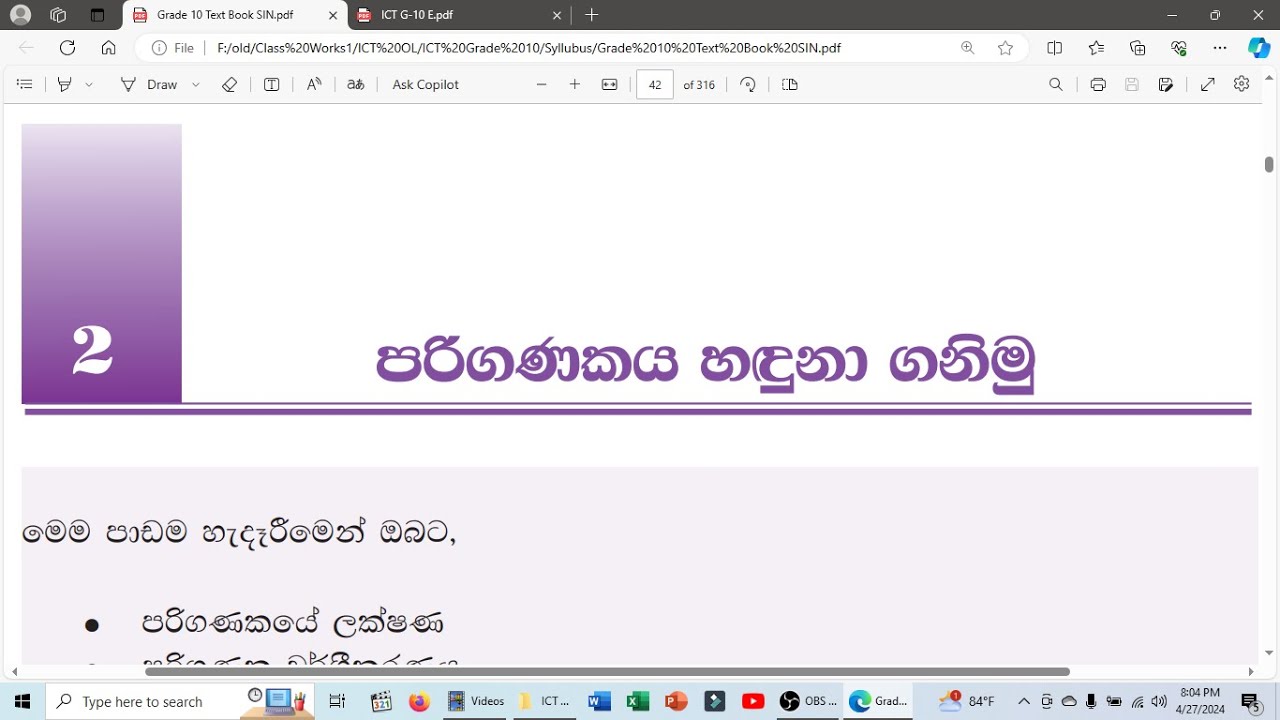This screenshot has height=720, width=1280.
Task: Show hidden system tray icons
Action: 1024,702
